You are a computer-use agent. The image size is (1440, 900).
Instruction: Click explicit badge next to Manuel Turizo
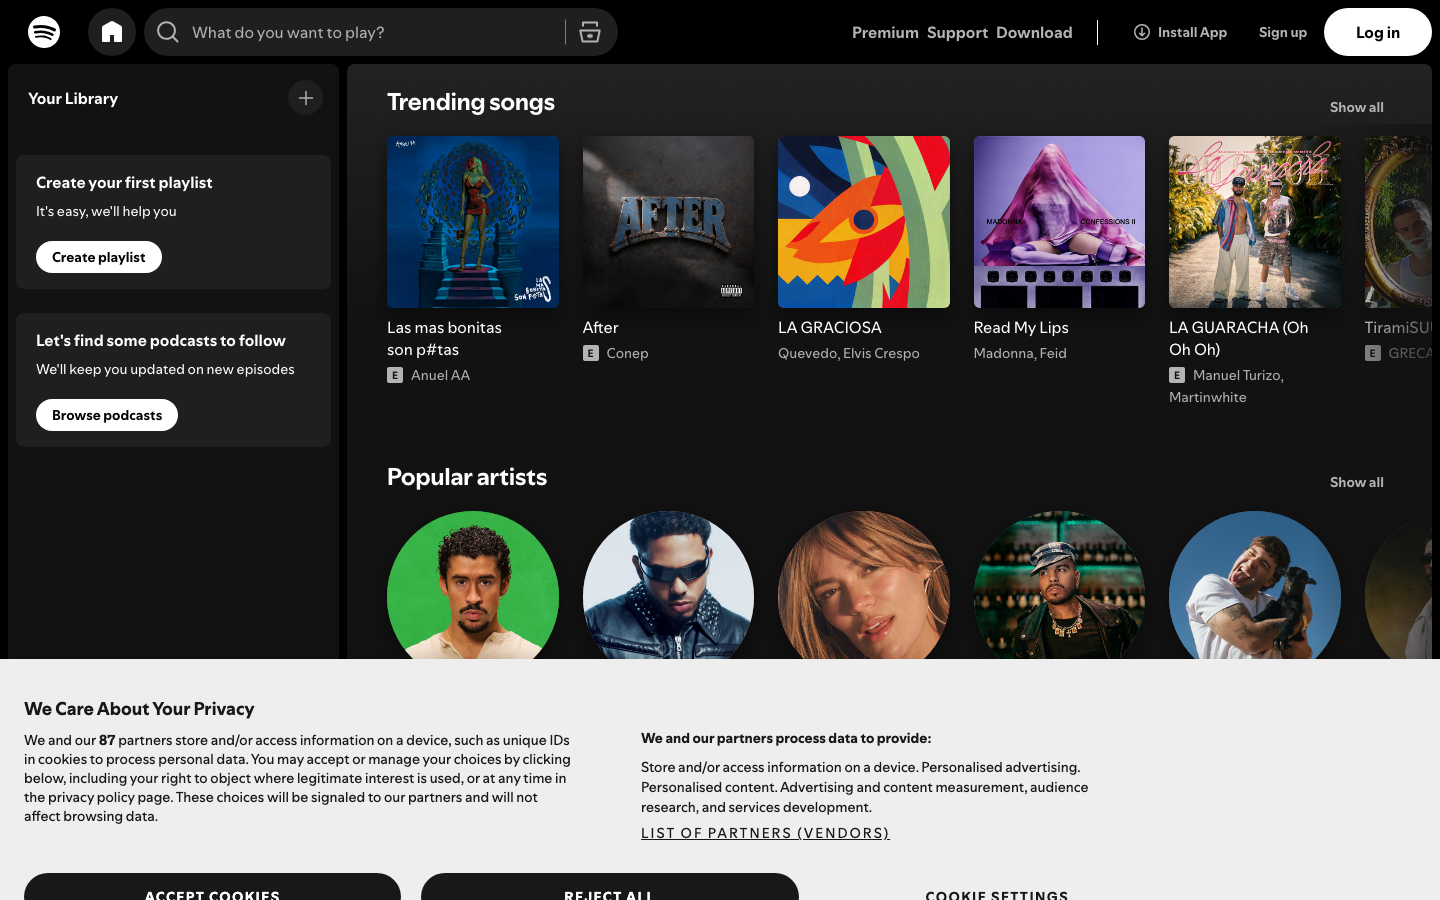pos(1177,375)
